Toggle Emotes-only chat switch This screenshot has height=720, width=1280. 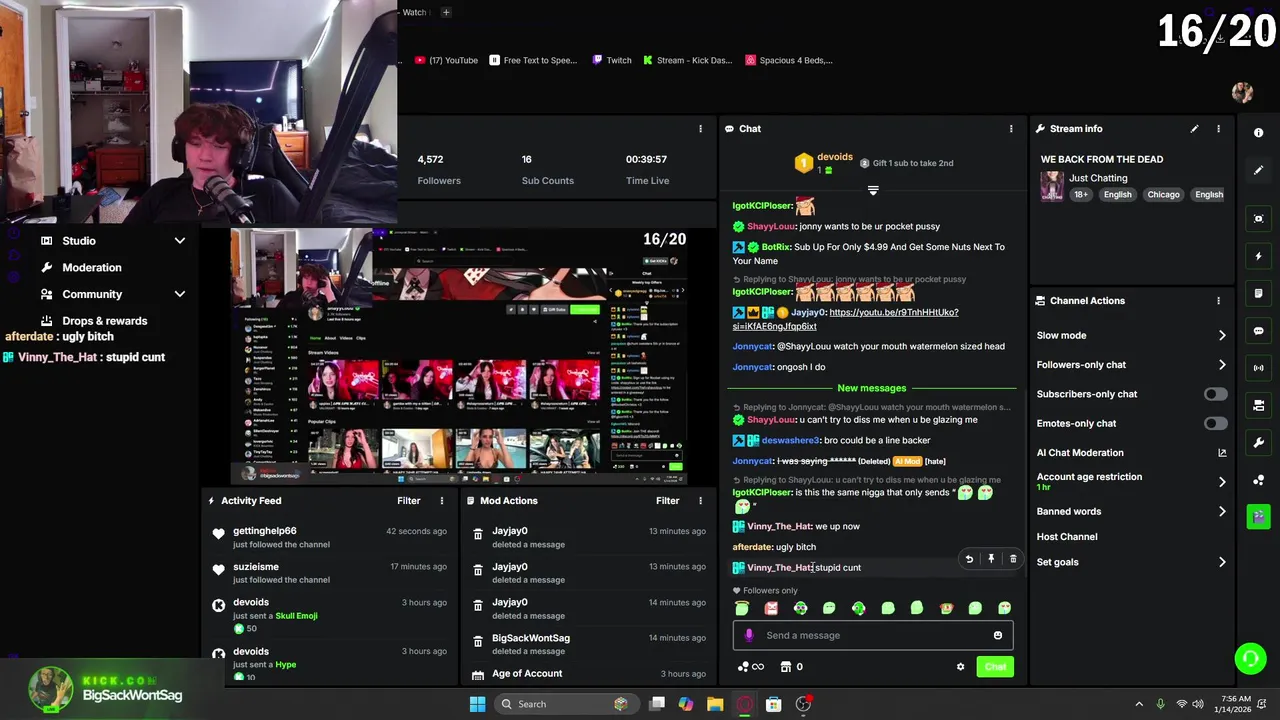[1215, 424]
